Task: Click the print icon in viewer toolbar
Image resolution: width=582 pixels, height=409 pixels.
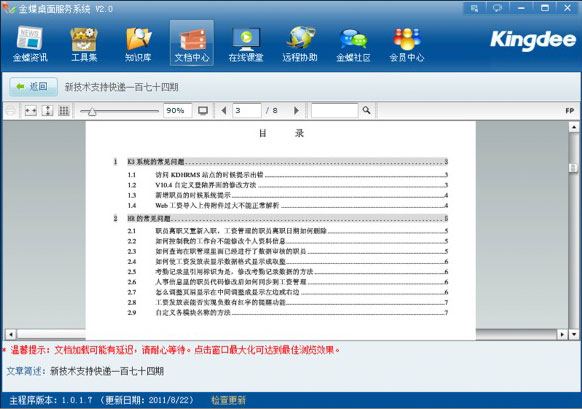Action: pos(10,111)
